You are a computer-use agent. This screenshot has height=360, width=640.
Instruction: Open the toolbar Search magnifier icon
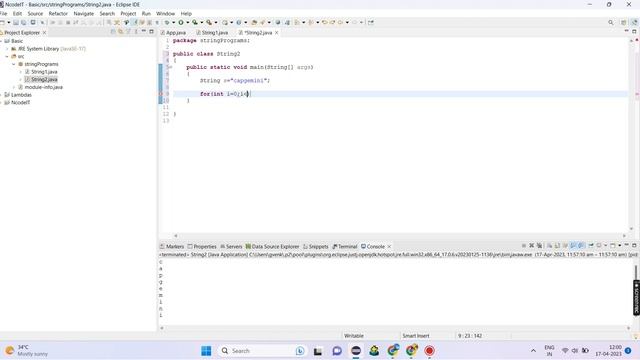click(x=611, y=22)
